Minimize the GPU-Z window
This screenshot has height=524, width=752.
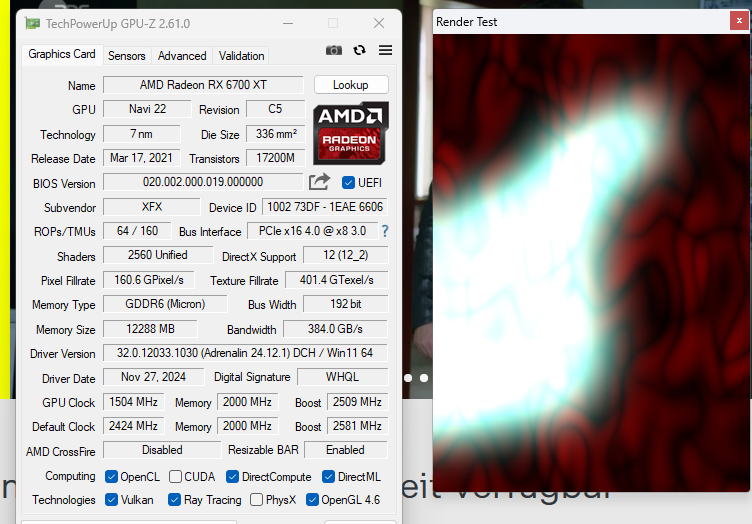tap(288, 23)
